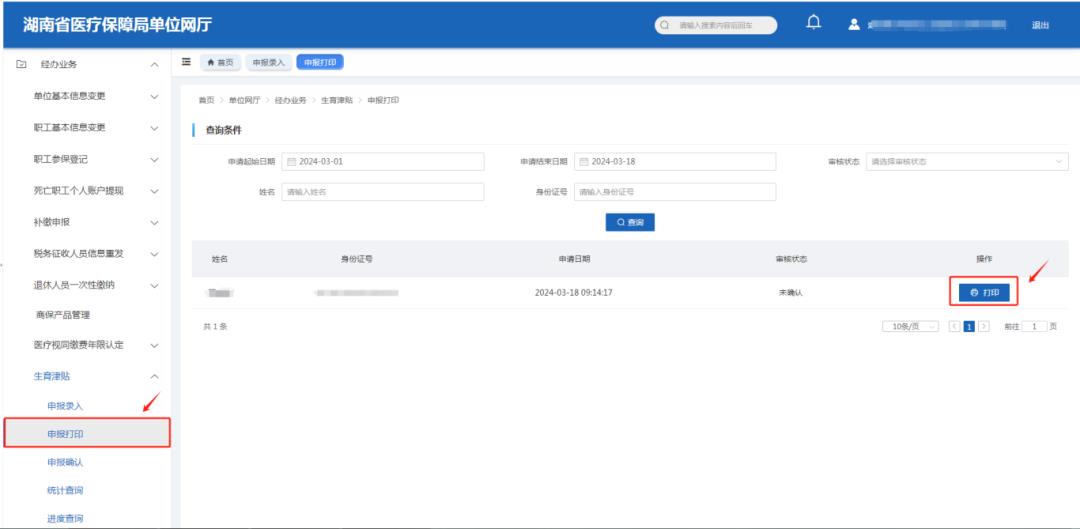
Task: Go to previous page arrow in pagination
Action: pos(954,327)
